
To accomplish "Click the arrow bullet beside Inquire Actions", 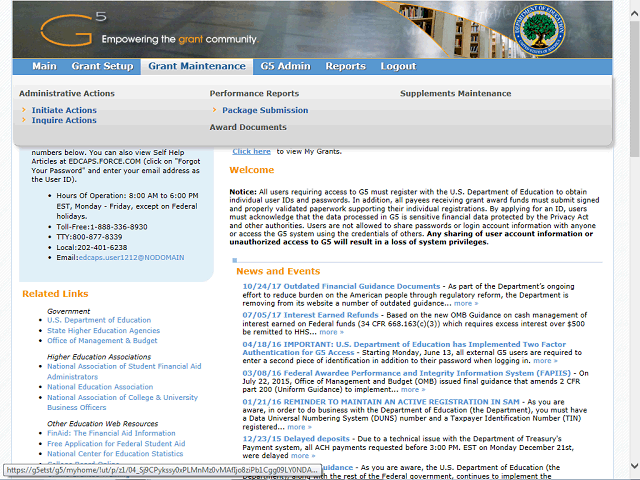I will click(24, 120).
